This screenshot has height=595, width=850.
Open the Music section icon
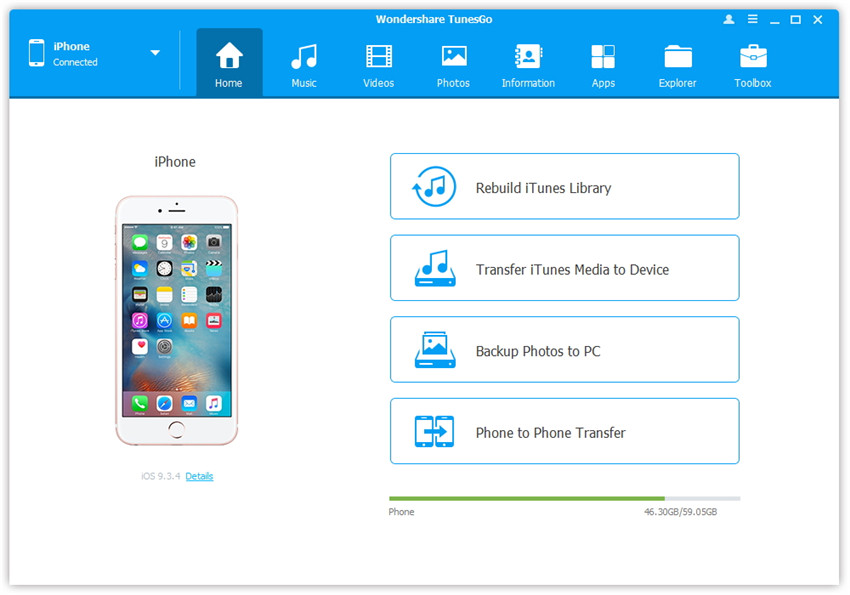pyautogui.click(x=304, y=58)
